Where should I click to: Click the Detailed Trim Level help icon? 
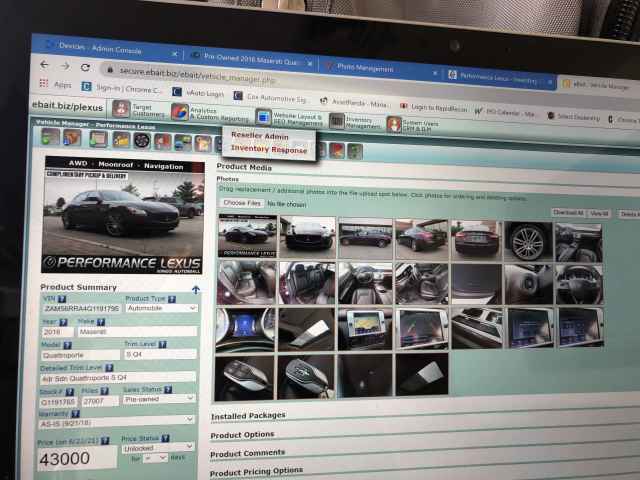pyautogui.click(x=109, y=368)
